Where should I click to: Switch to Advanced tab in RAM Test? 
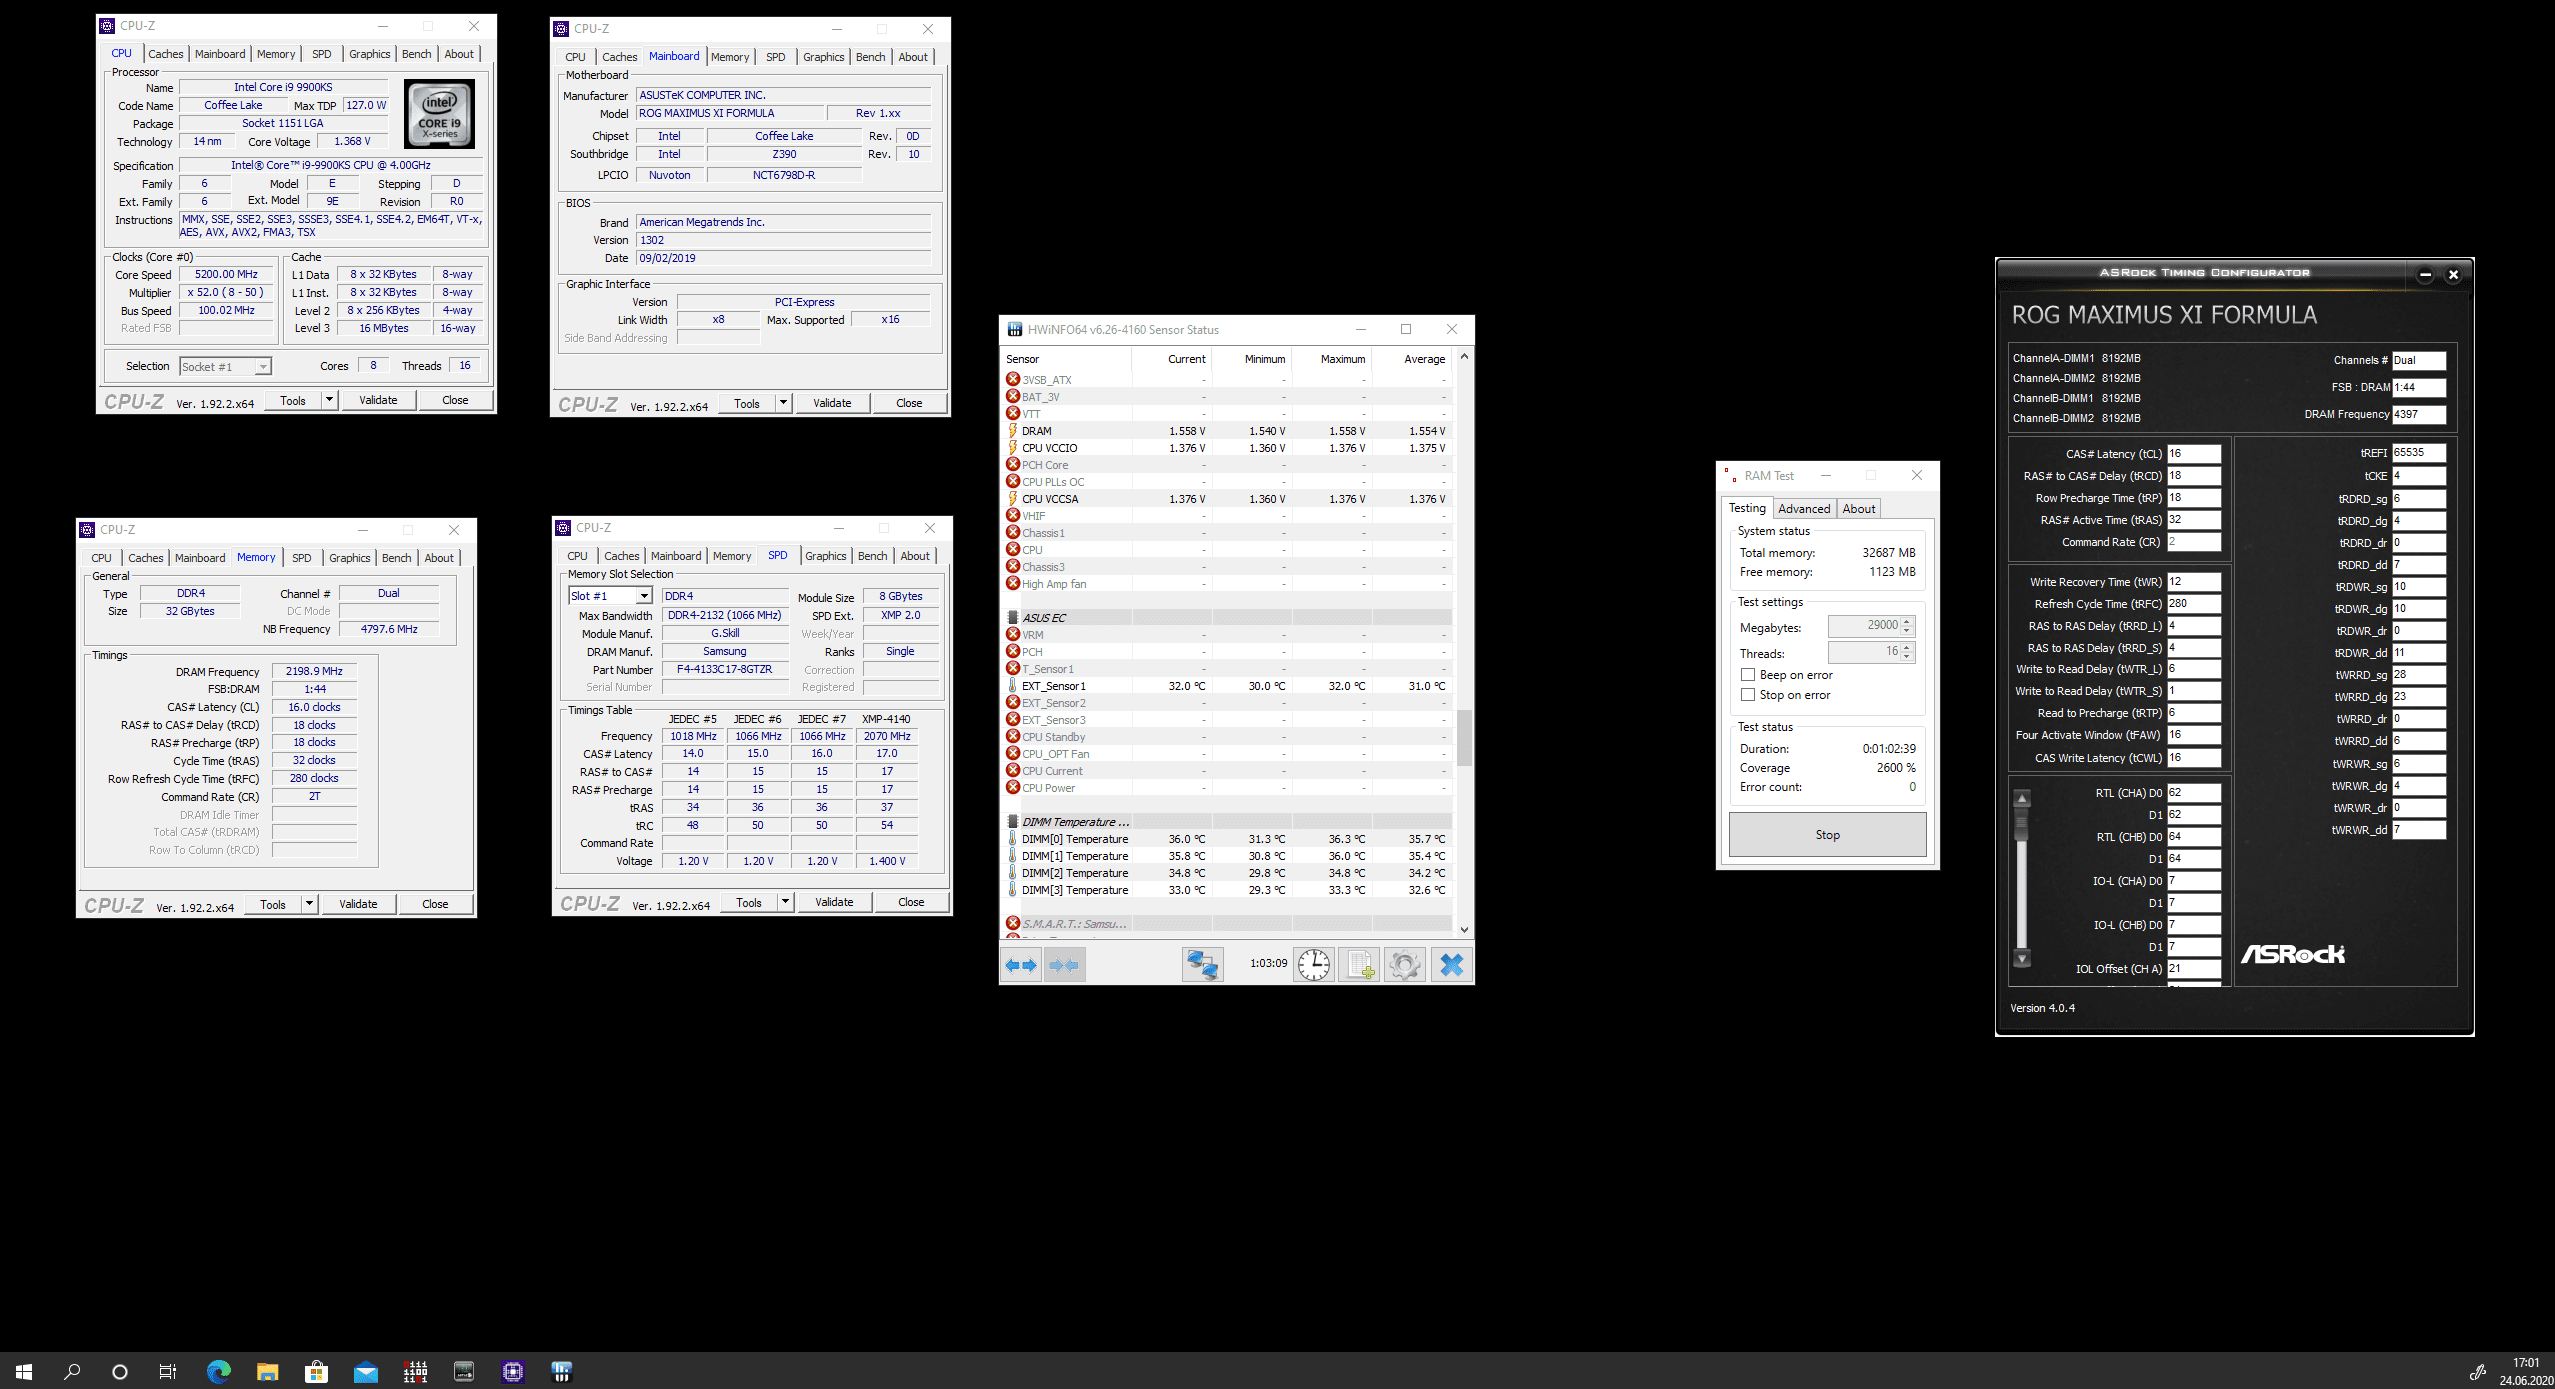point(1804,509)
